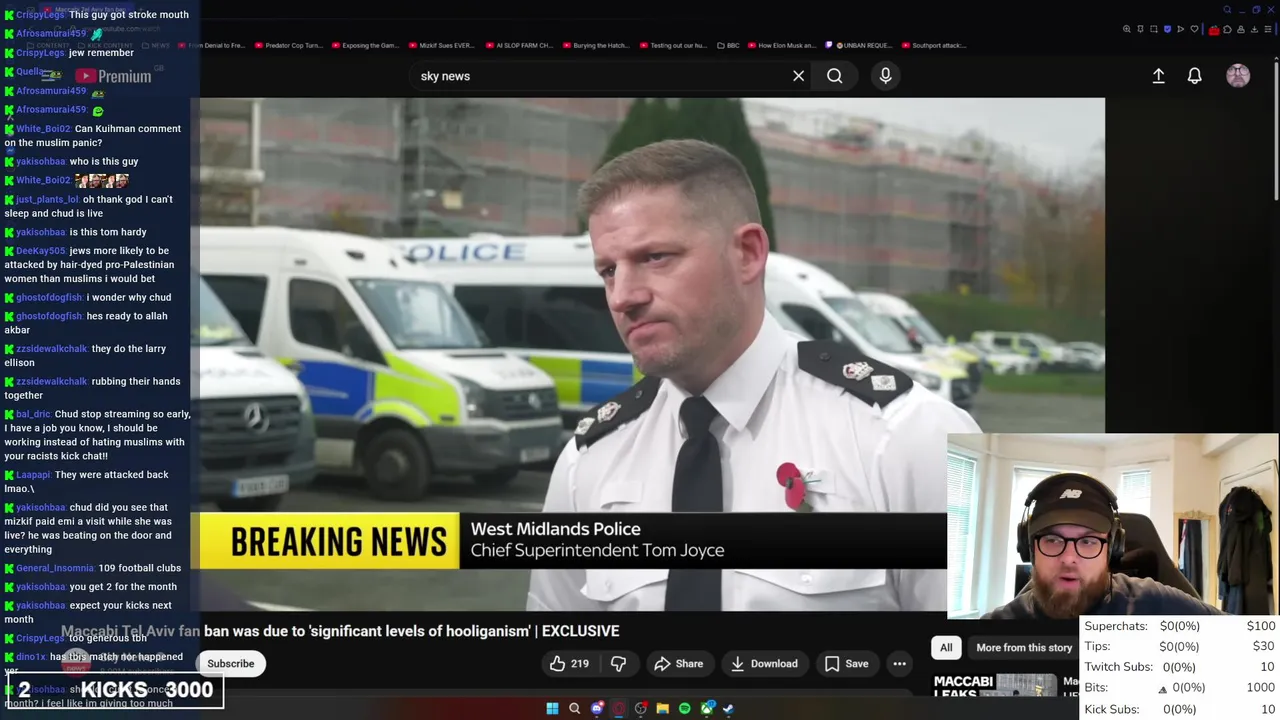Share the Maccabi Tel Aviv video
The height and width of the screenshot is (720, 1280).
click(x=679, y=664)
